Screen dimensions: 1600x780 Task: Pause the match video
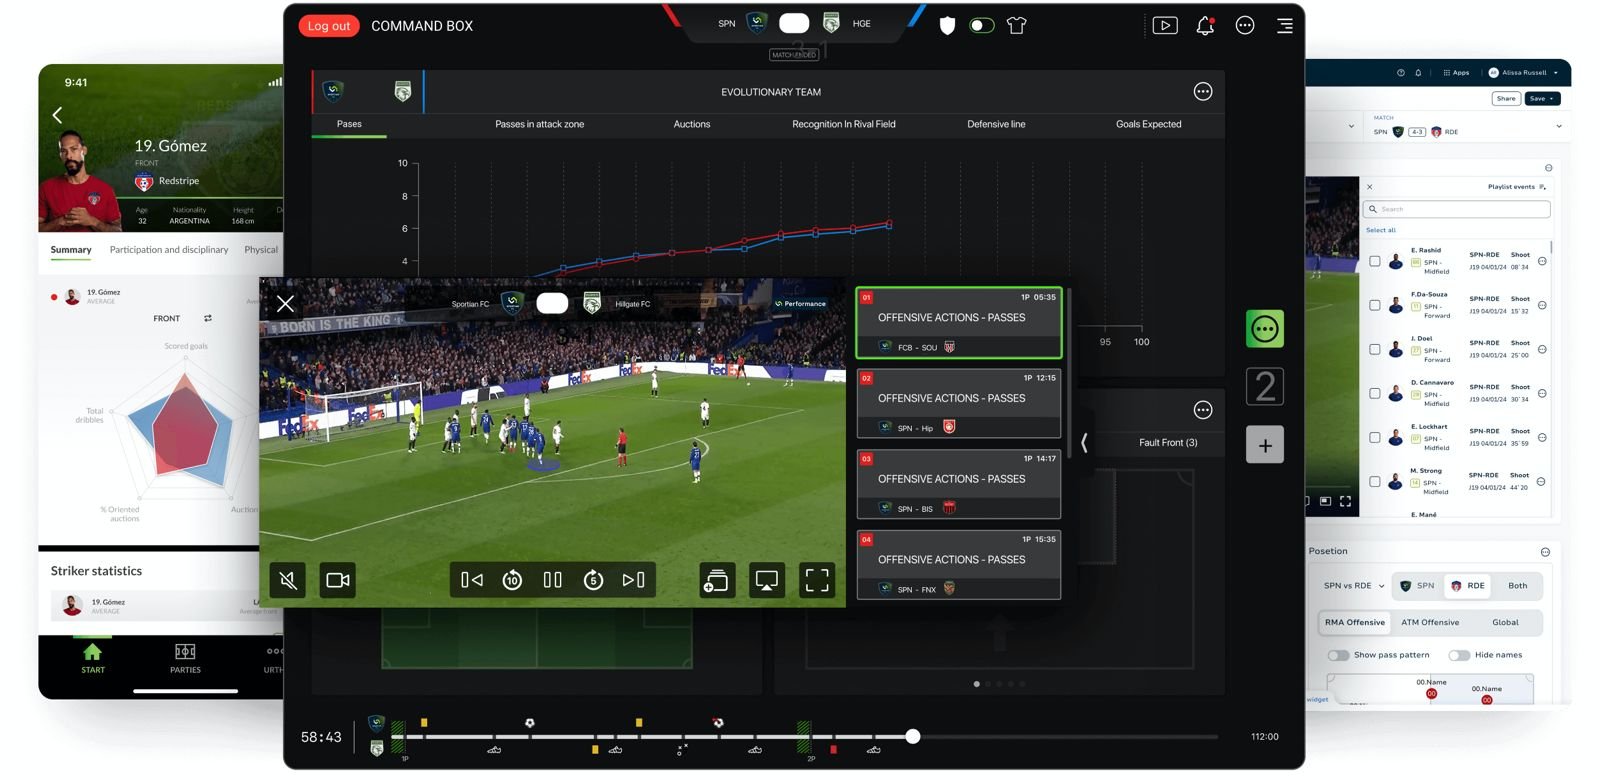point(552,580)
